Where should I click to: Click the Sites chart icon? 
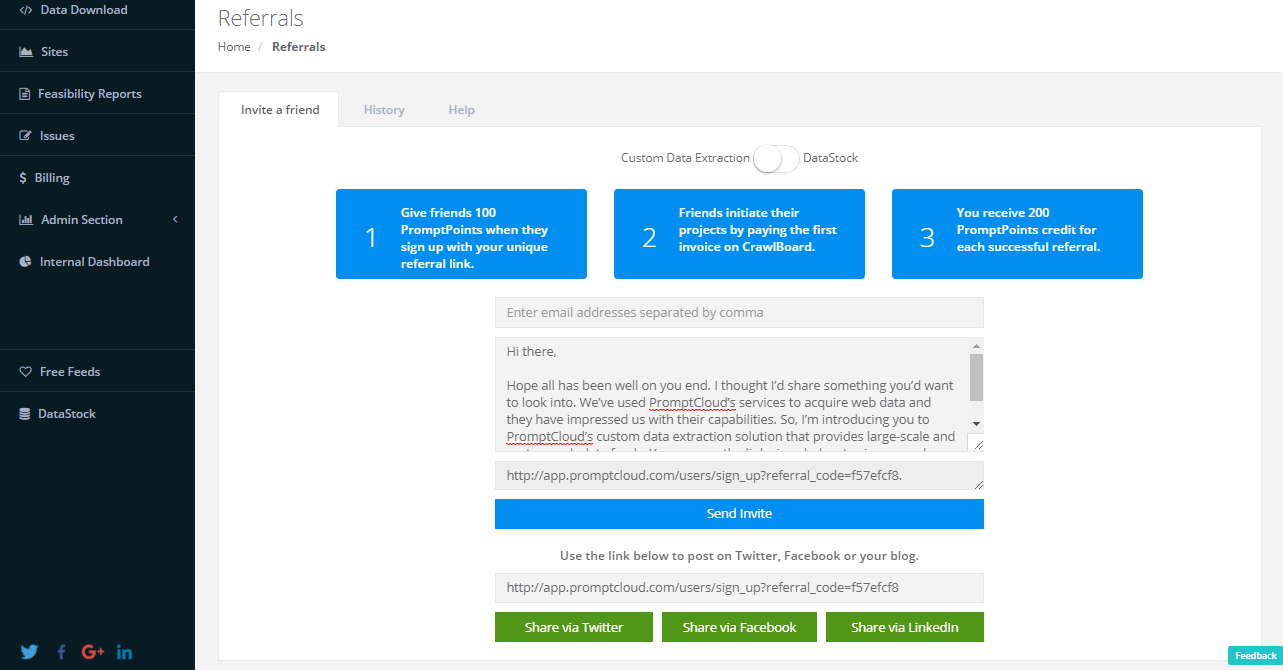click(26, 52)
